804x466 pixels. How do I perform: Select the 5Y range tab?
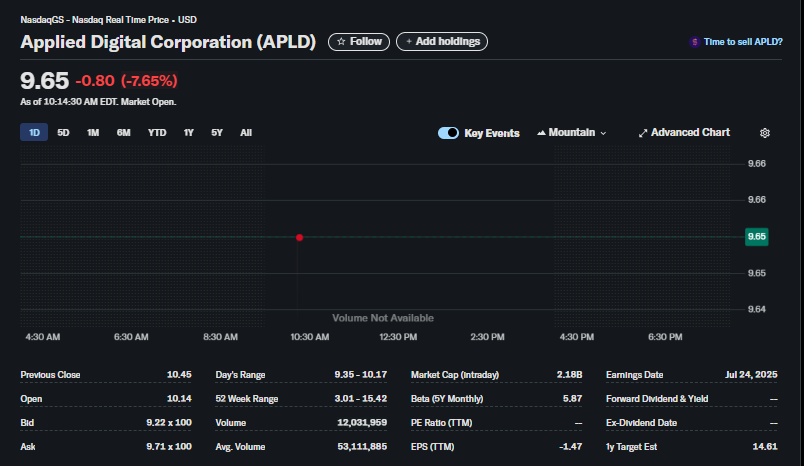217,132
